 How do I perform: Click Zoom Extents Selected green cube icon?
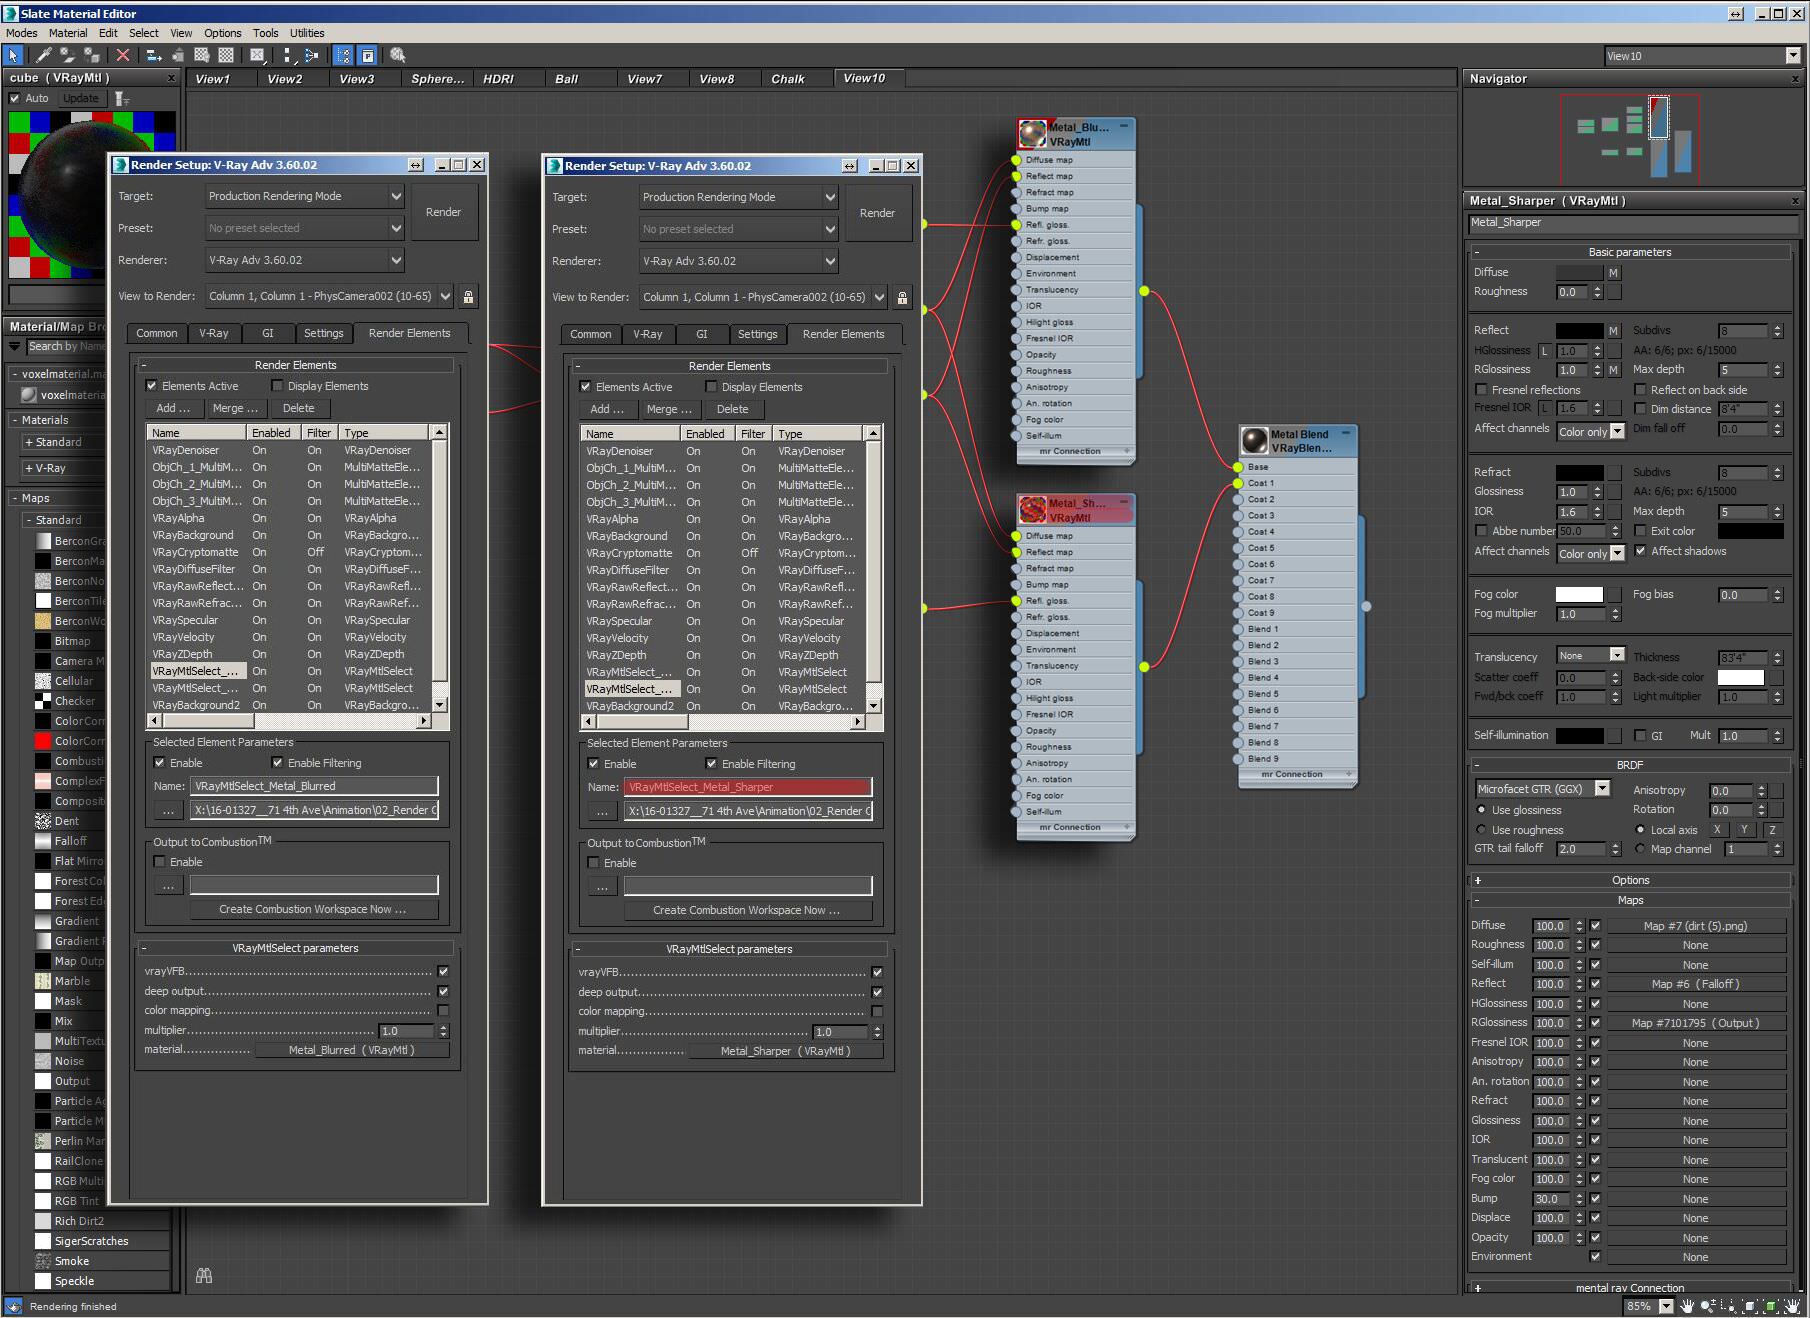1770,1306
